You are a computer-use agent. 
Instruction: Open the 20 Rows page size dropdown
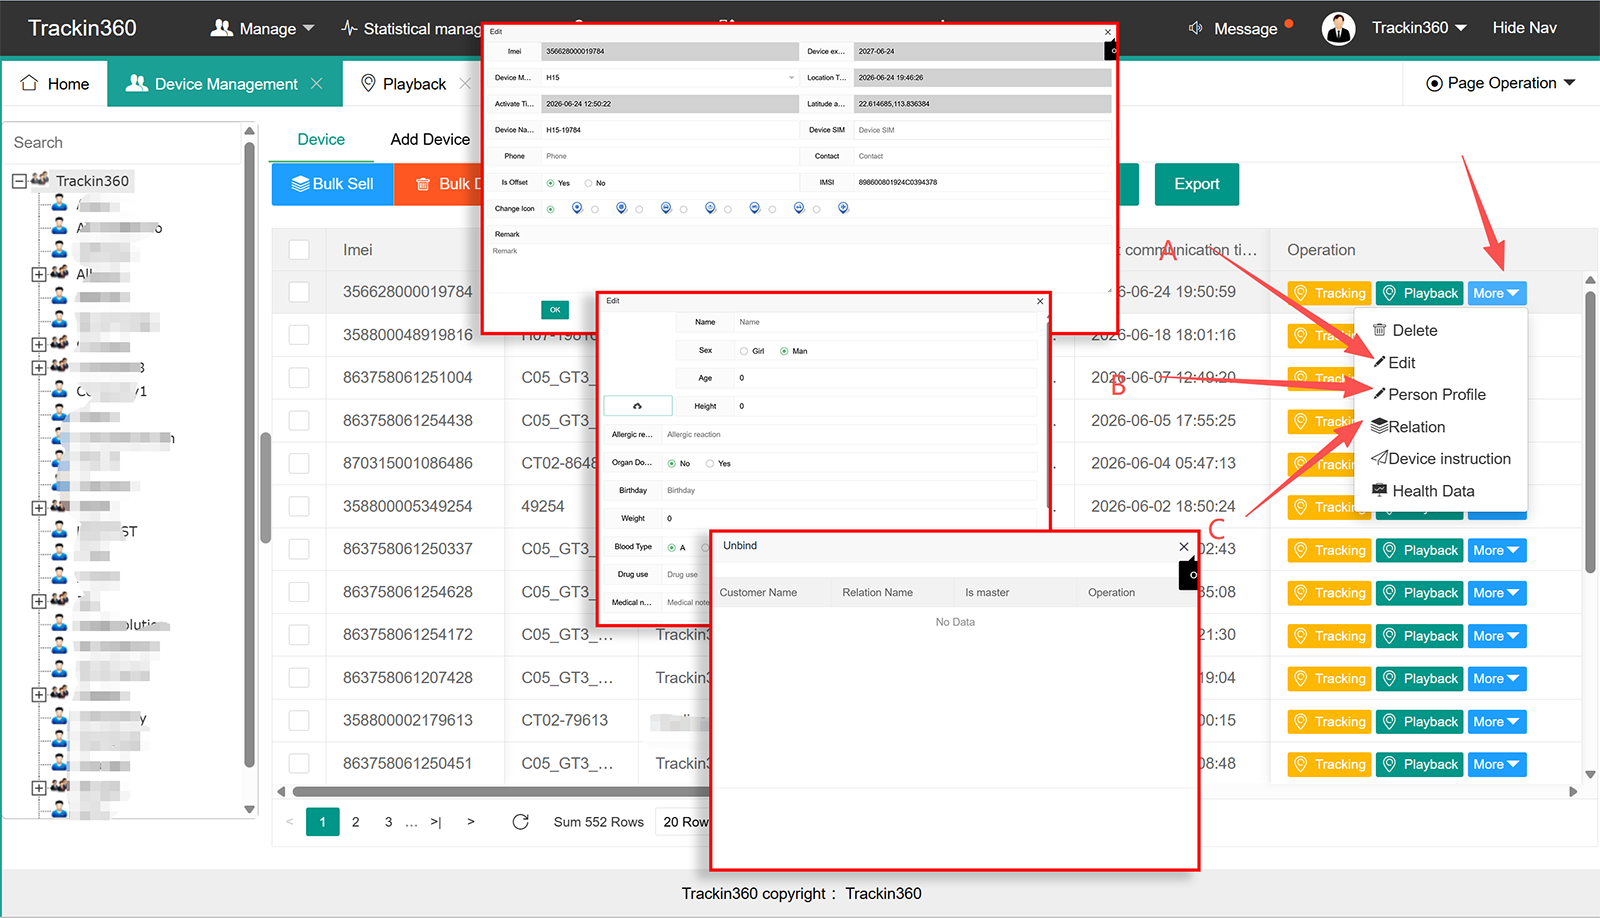683,822
